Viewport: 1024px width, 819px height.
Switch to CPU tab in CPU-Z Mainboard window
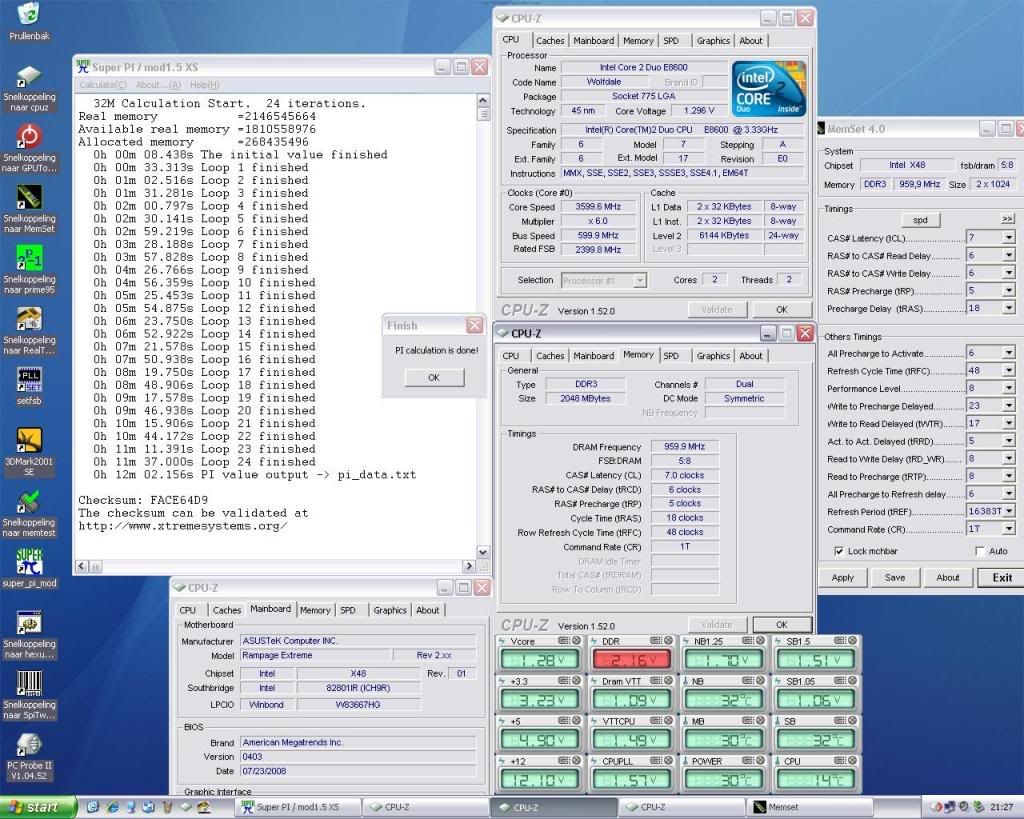tap(187, 610)
